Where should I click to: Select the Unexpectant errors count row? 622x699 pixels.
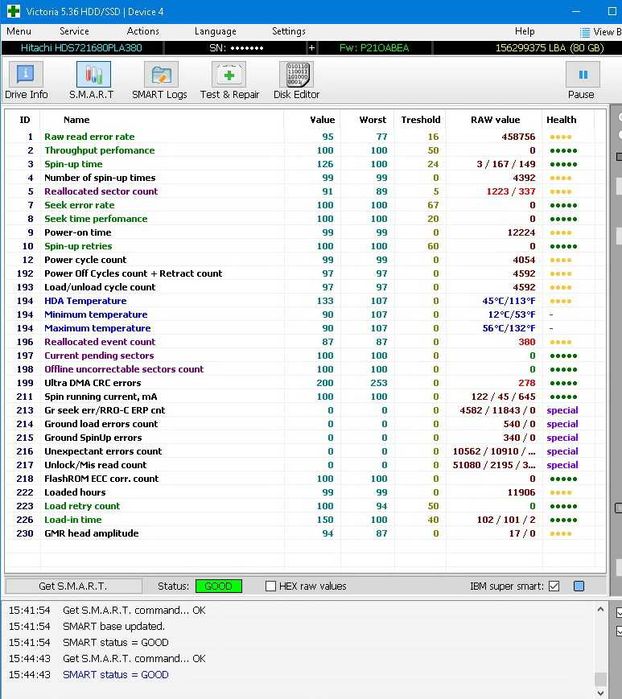click(305, 451)
